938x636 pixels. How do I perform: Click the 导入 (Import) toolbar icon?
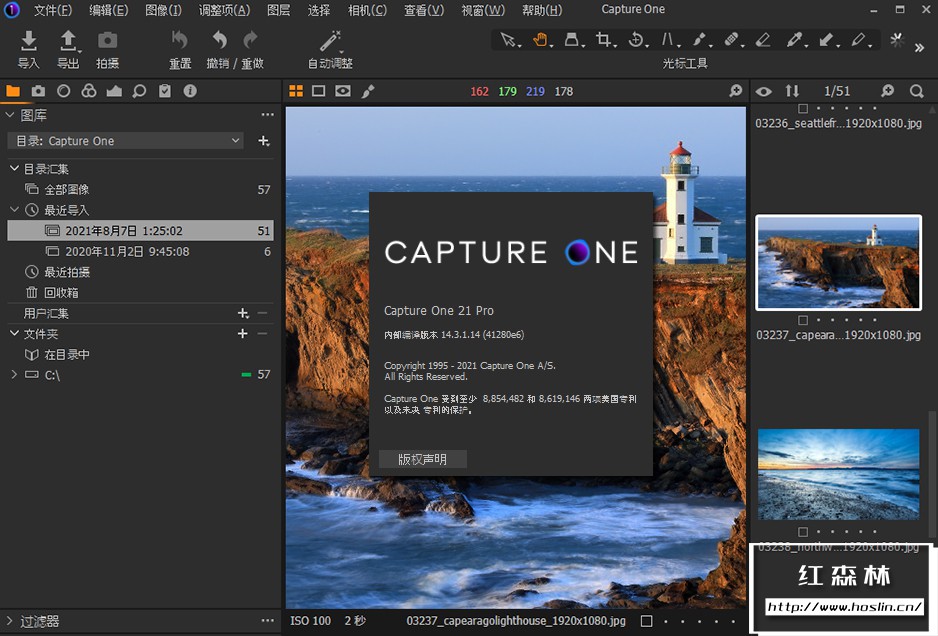click(x=29, y=41)
